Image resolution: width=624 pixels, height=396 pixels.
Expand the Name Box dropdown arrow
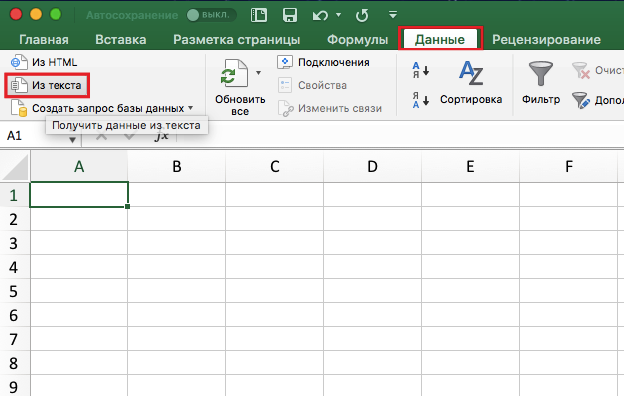point(72,139)
